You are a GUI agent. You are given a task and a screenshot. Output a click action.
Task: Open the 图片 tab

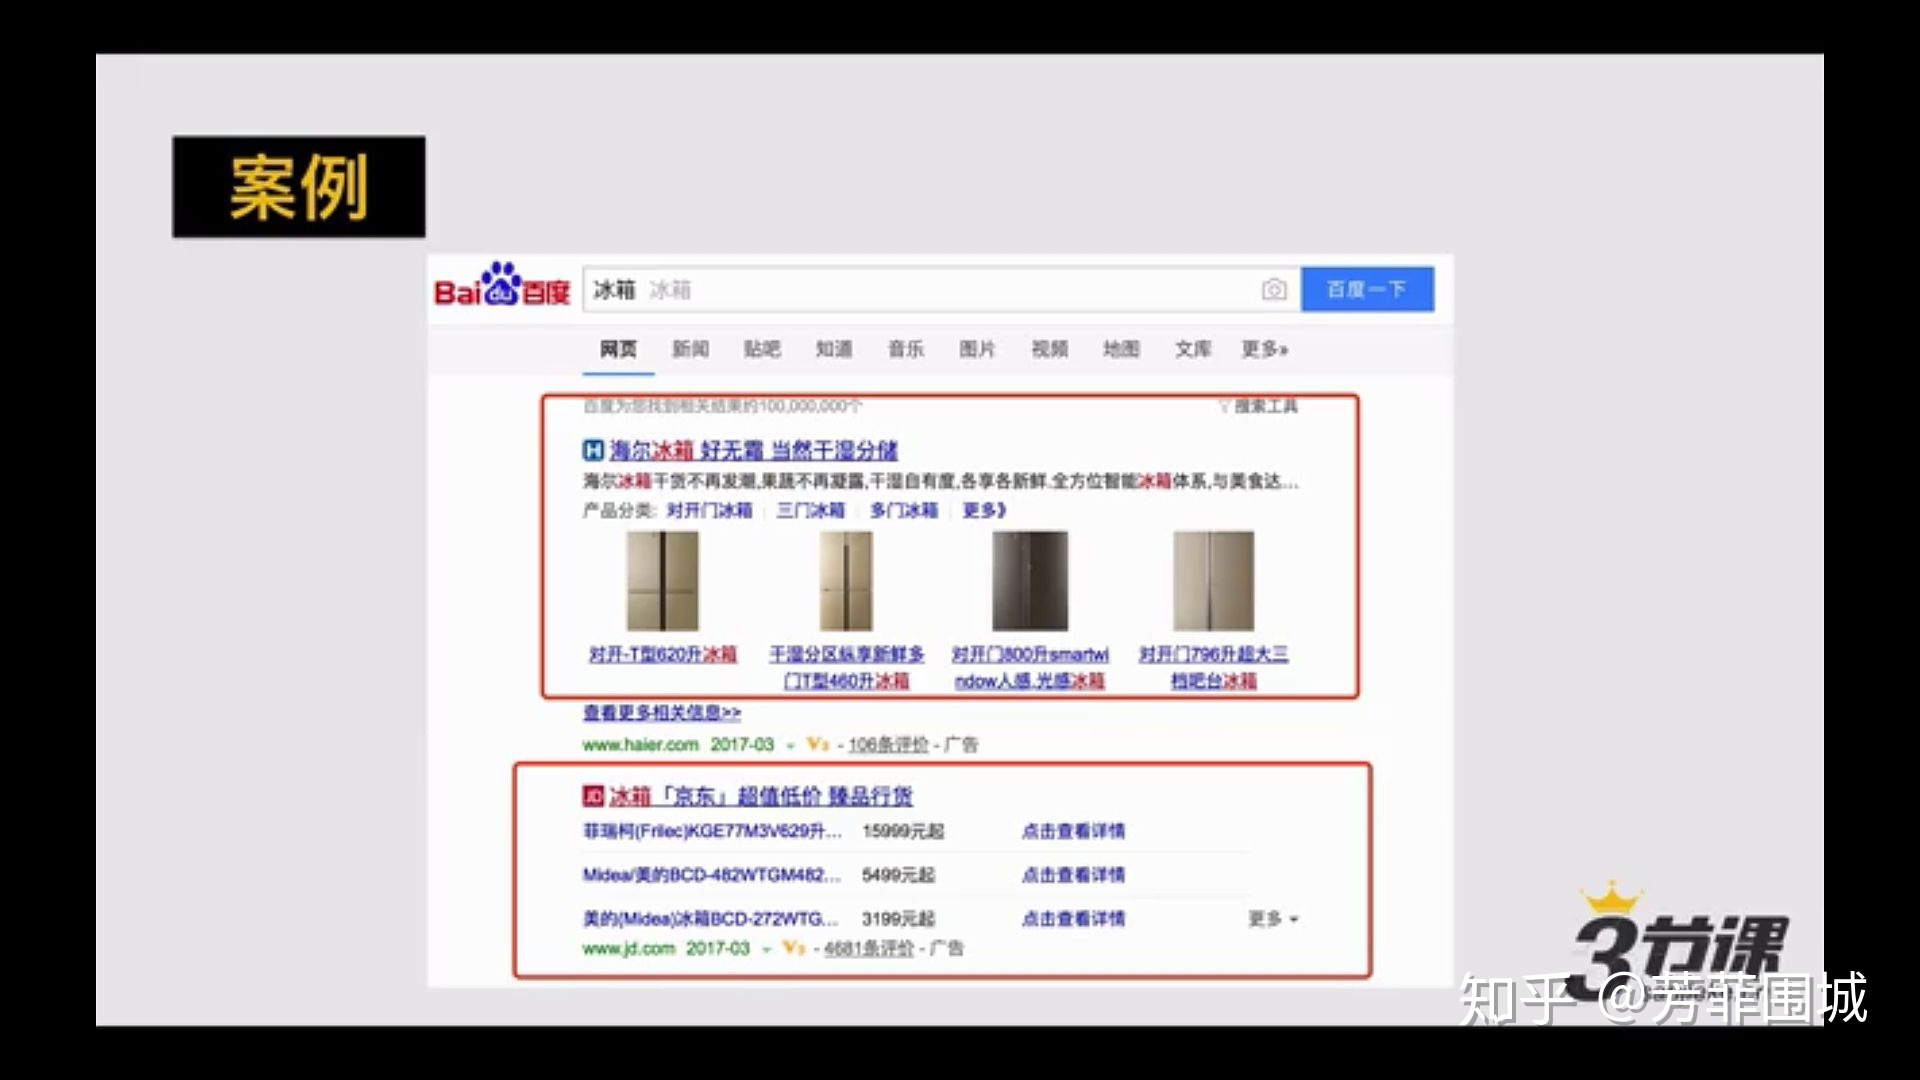(x=977, y=349)
